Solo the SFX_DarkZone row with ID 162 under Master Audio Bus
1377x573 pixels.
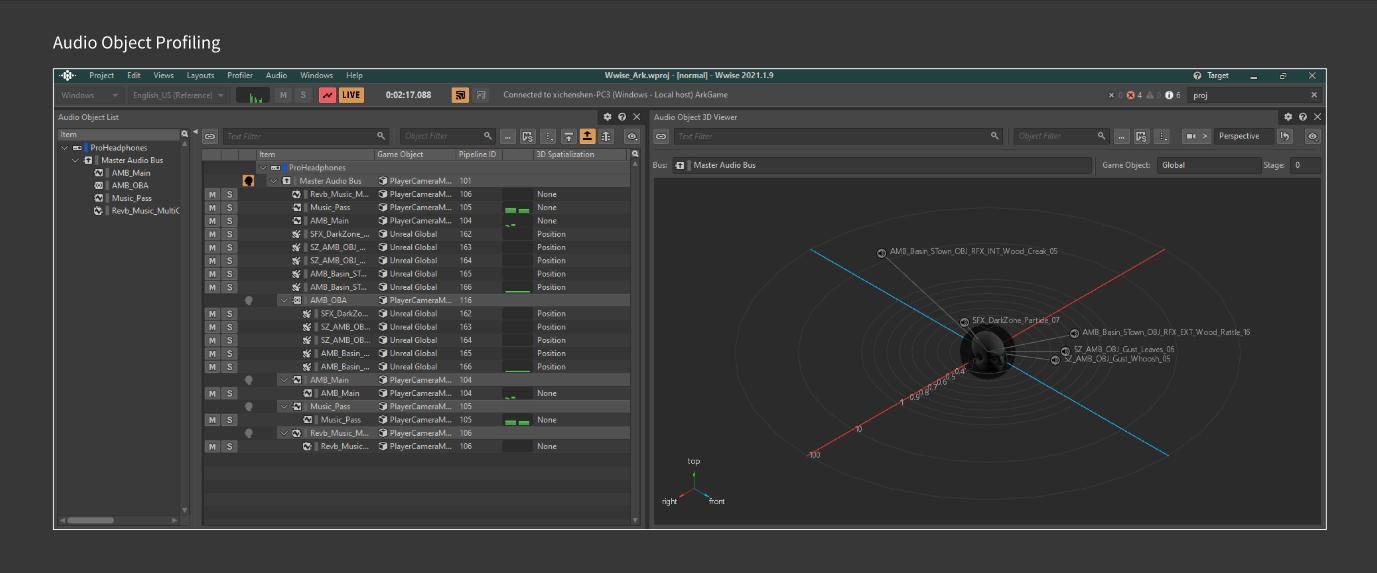pyautogui.click(x=229, y=234)
